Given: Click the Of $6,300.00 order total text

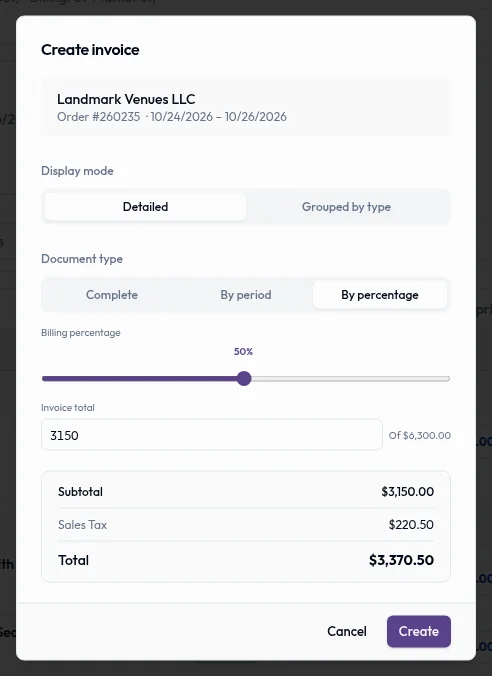Looking at the screenshot, I should pyautogui.click(x=420, y=435).
